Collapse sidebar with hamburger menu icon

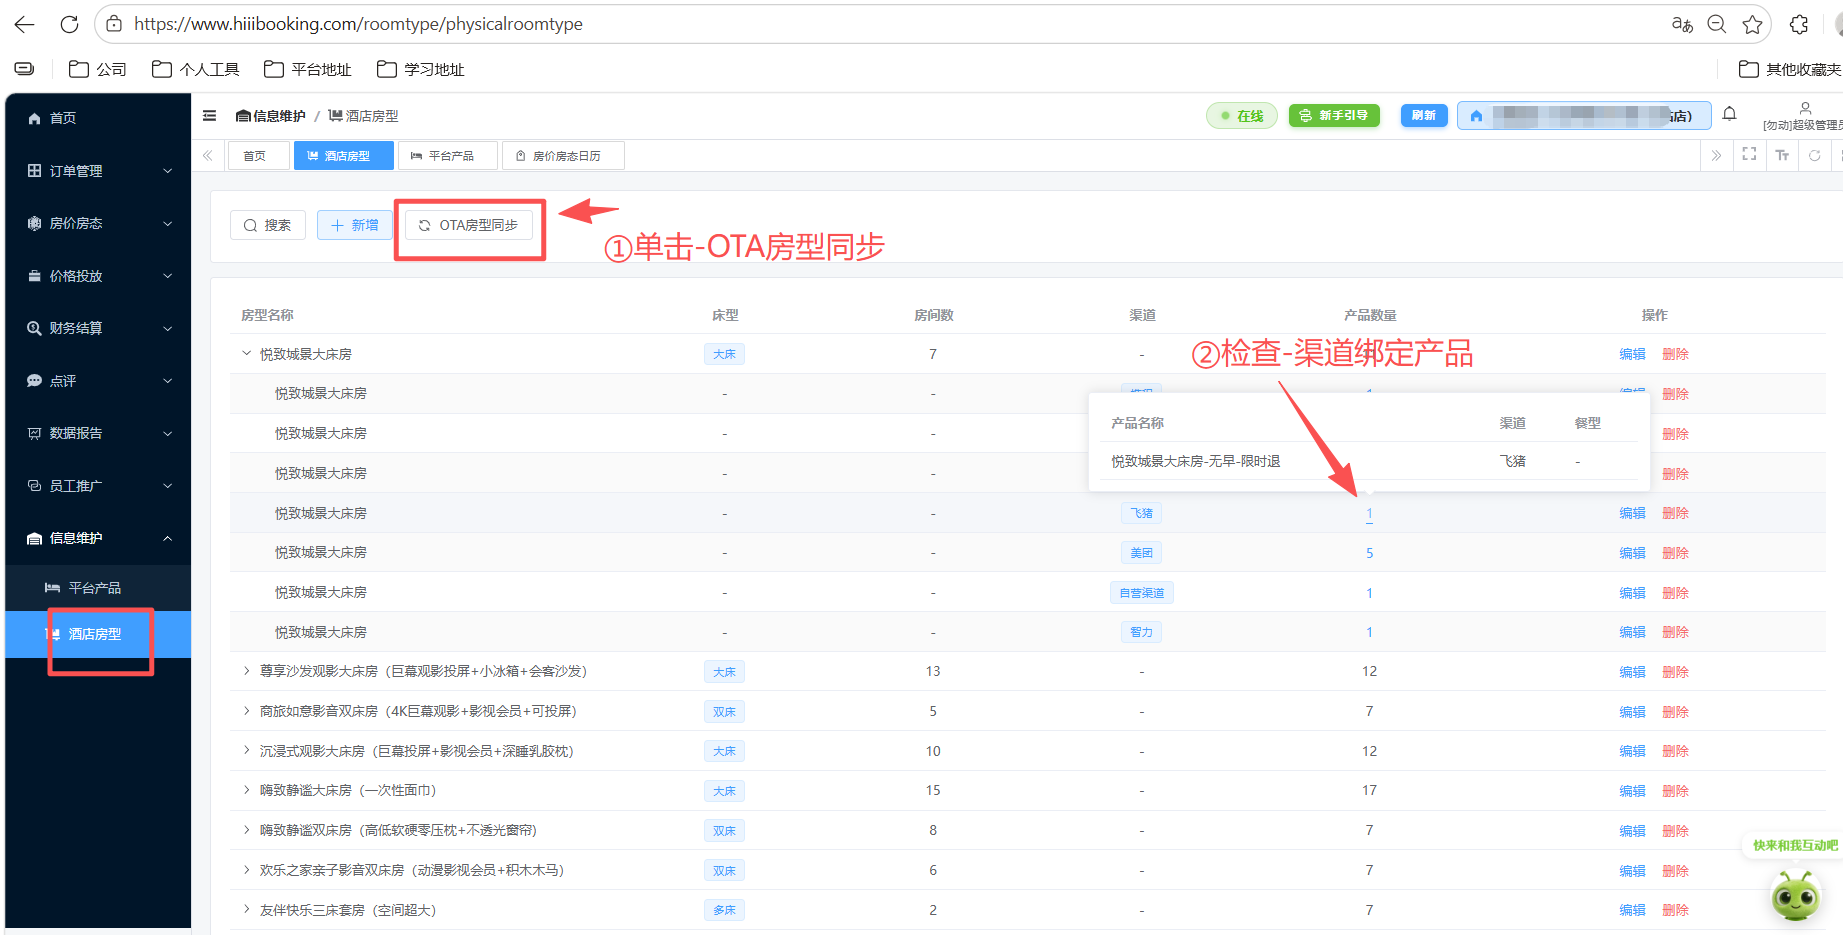(x=210, y=116)
